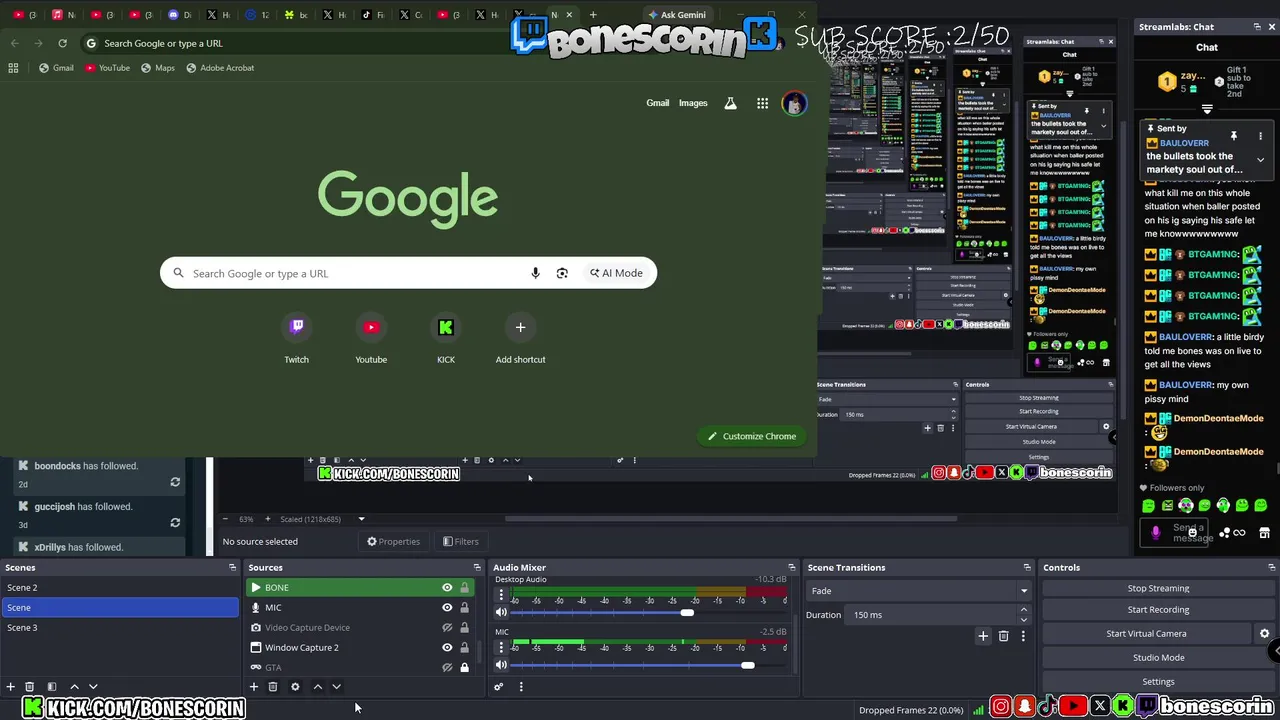Image resolution: width=1280 pixels, height=720 pixels.
Task: Open source properties gear in Sources toolbar
Action: (x=295, y=687)
